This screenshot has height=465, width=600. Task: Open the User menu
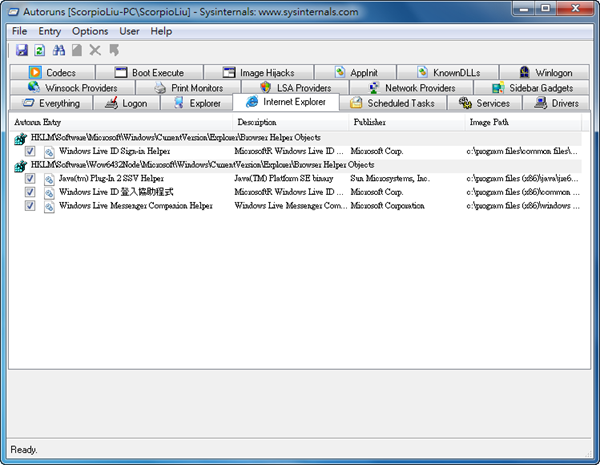pos(130,31)
